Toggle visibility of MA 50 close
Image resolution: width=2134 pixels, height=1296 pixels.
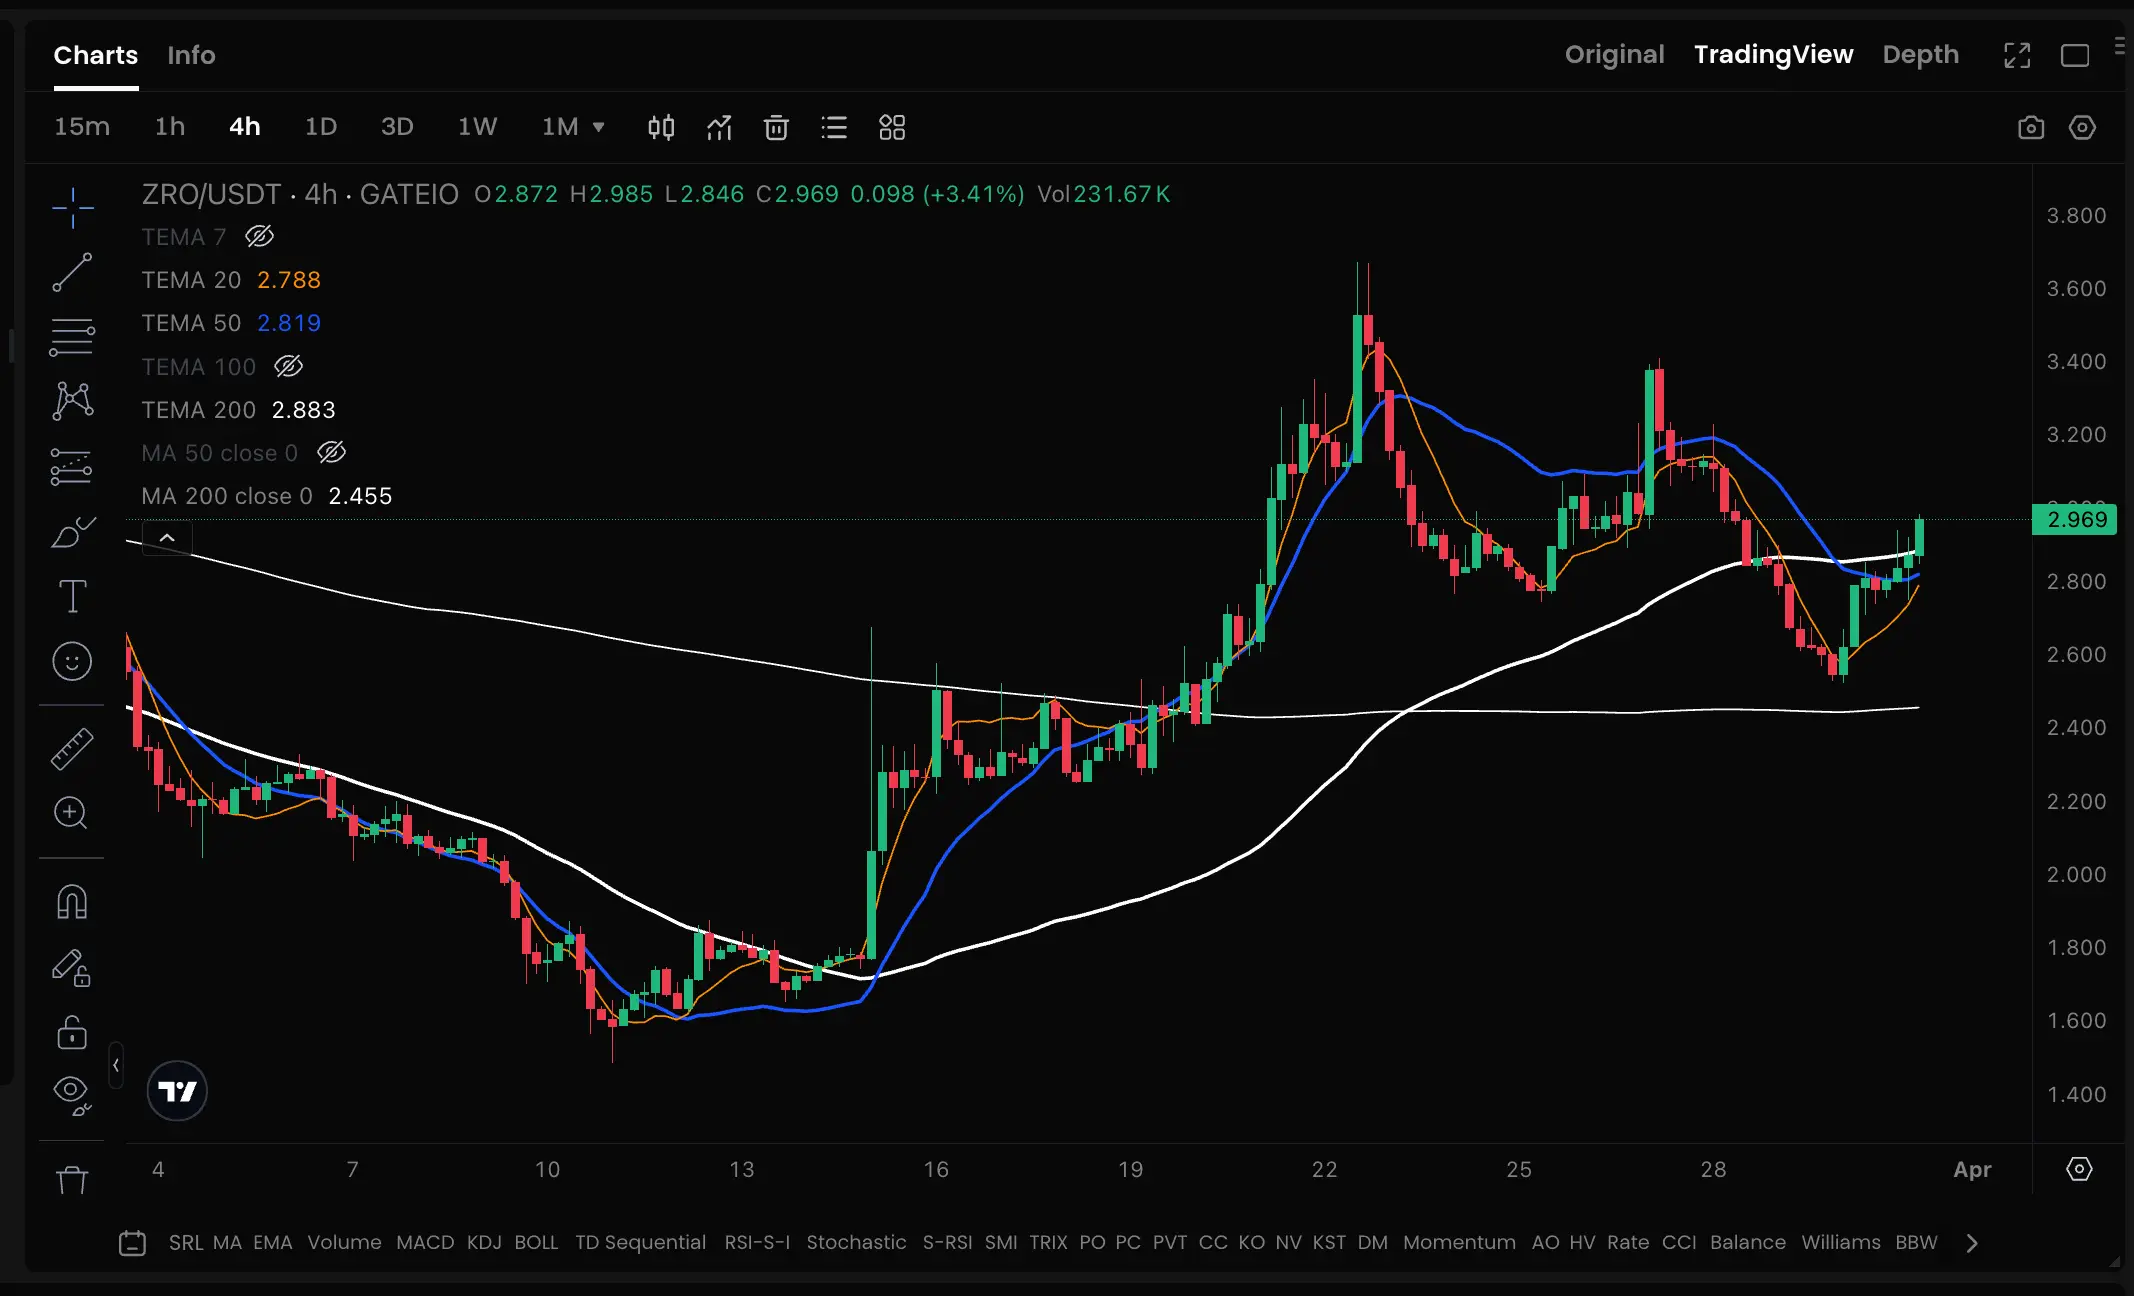click(331, 453)
